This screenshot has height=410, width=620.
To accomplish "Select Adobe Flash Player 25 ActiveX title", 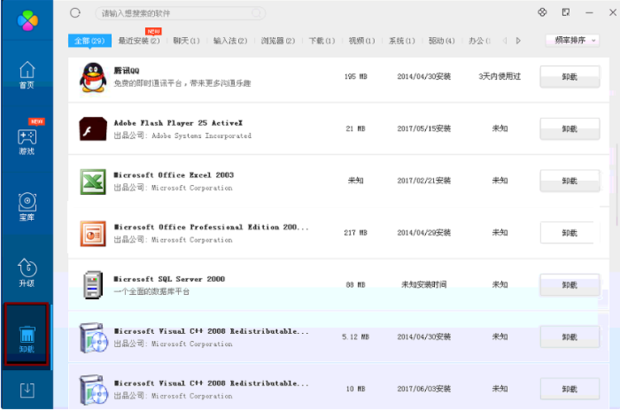I will coord(178,123).
